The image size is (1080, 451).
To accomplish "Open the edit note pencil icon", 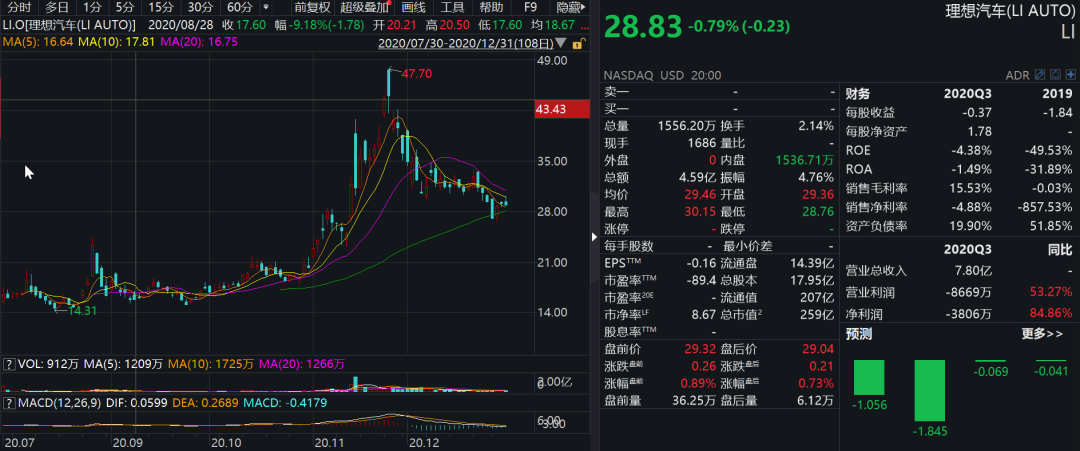I will point(1039,74).
